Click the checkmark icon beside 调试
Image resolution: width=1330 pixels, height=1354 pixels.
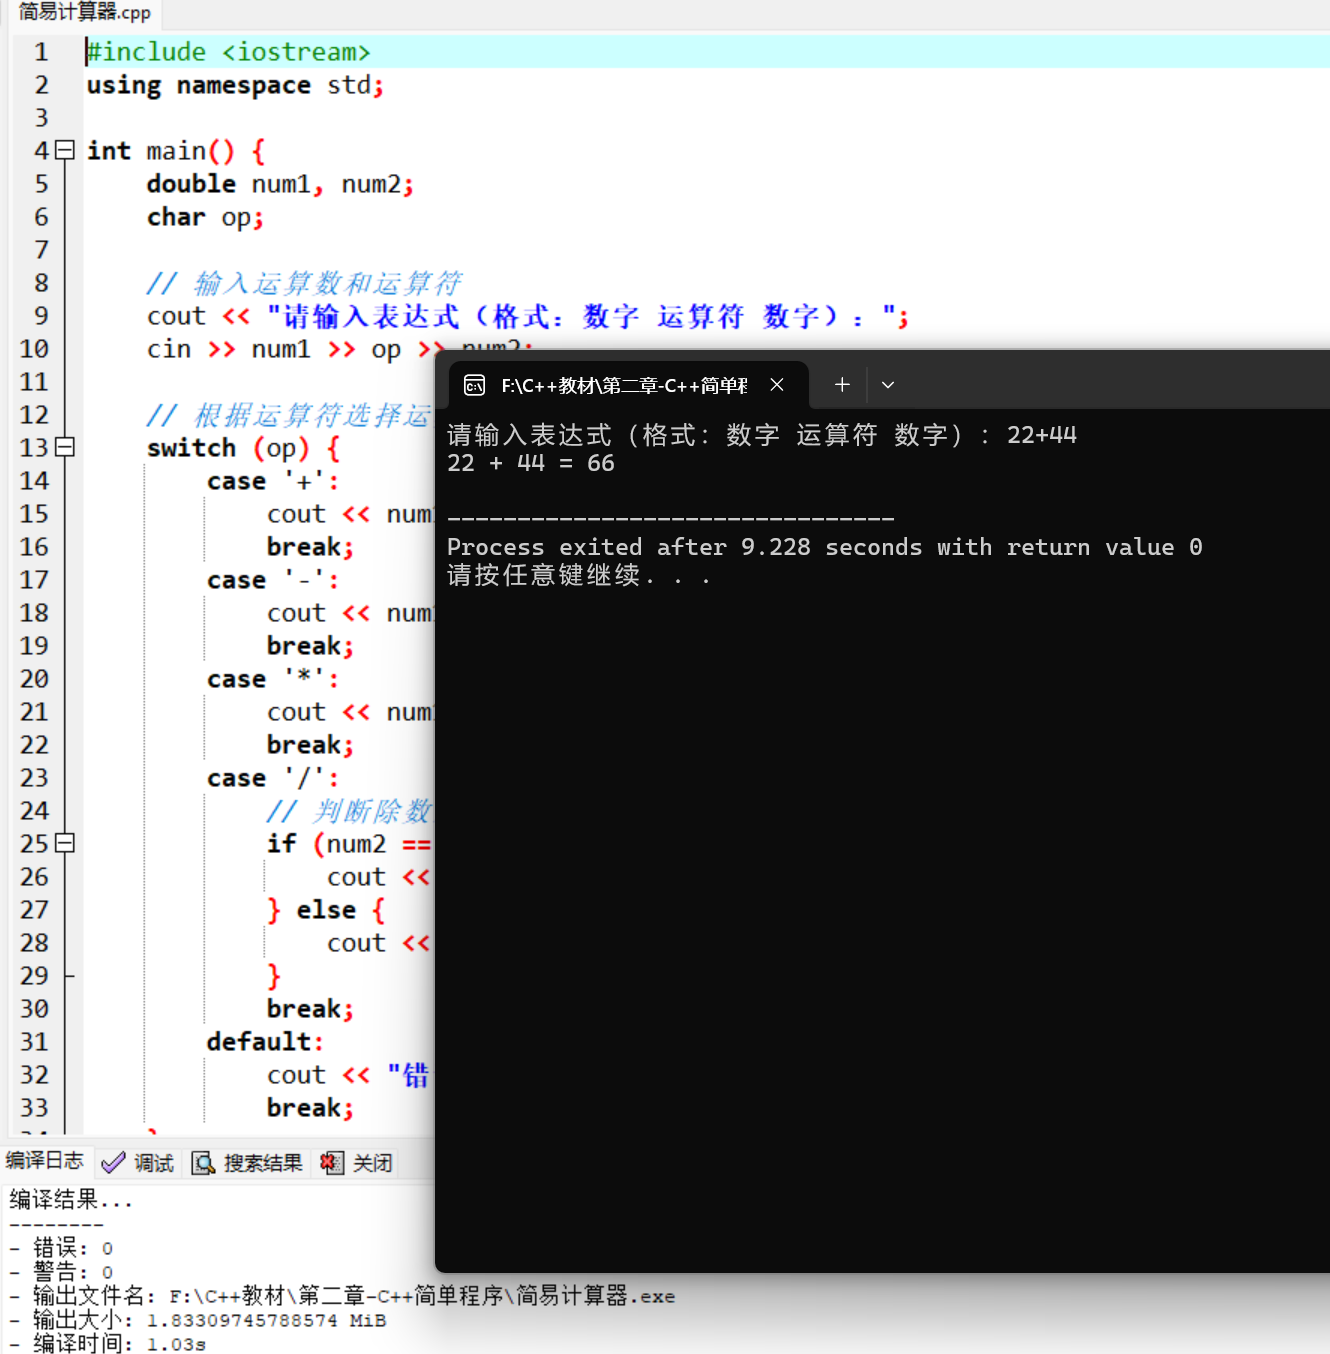click(x=113, y=1163)
